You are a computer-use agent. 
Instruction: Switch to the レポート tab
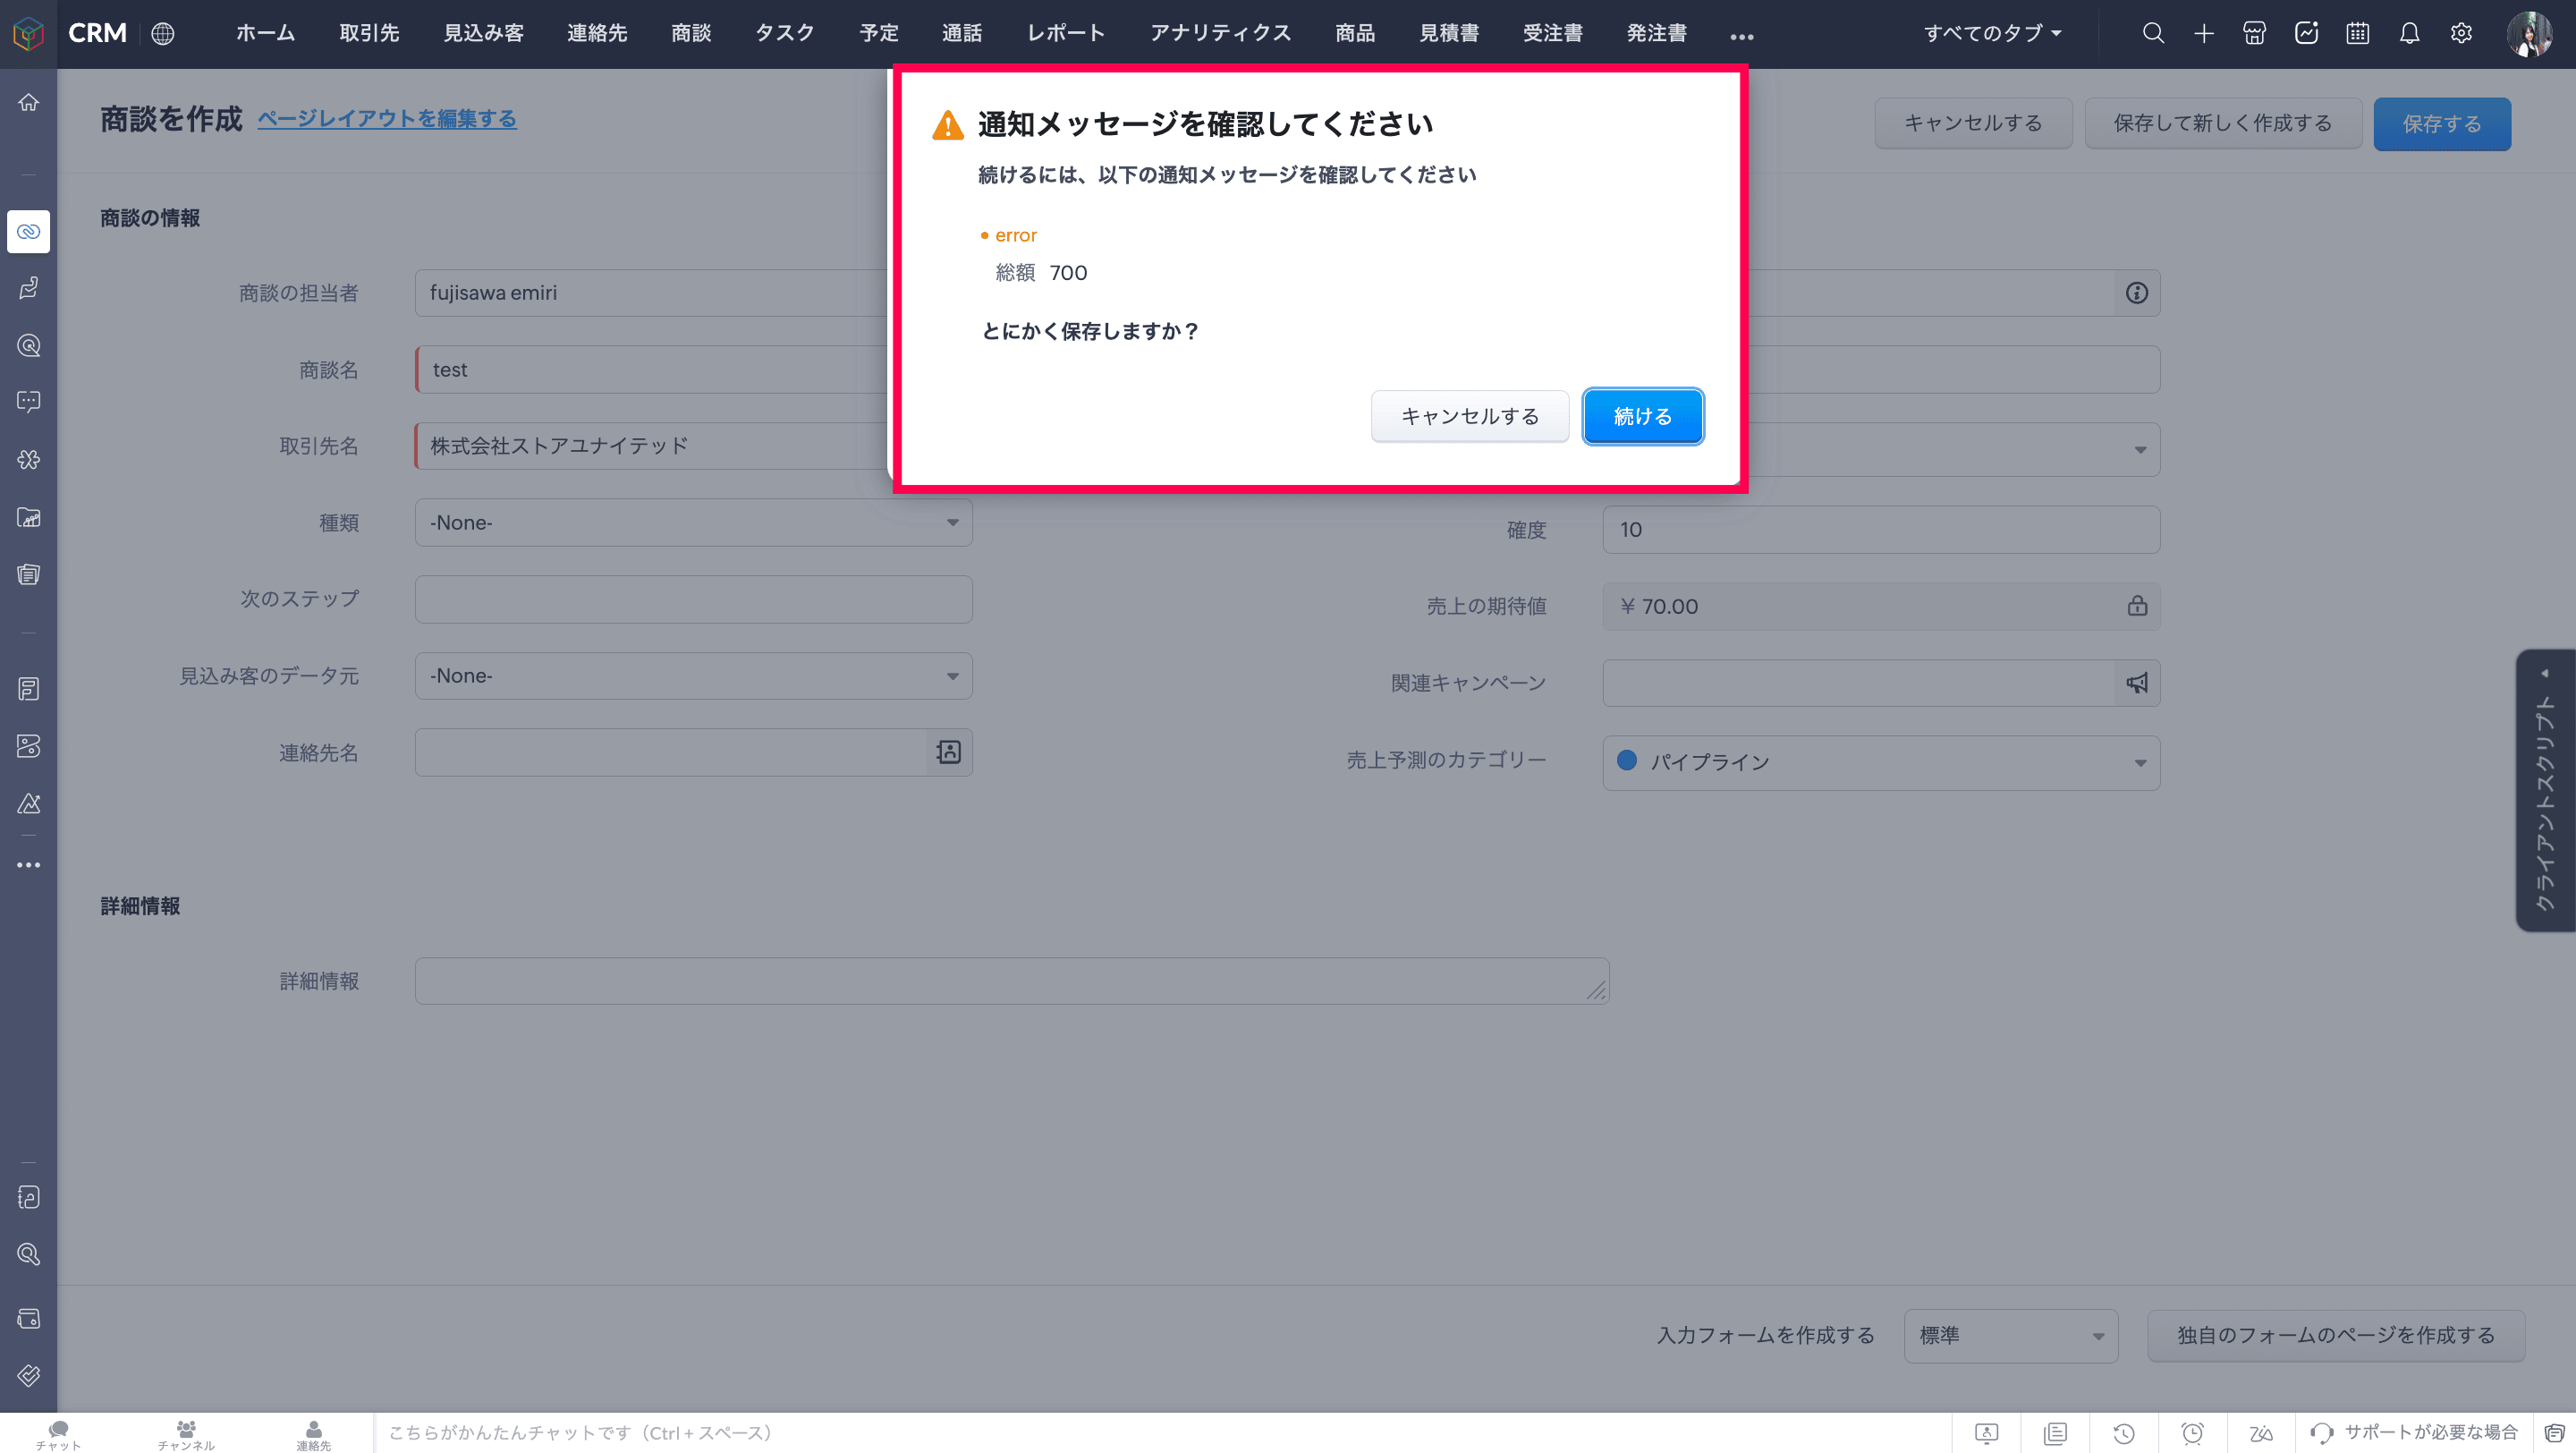tap(1065, 33)
